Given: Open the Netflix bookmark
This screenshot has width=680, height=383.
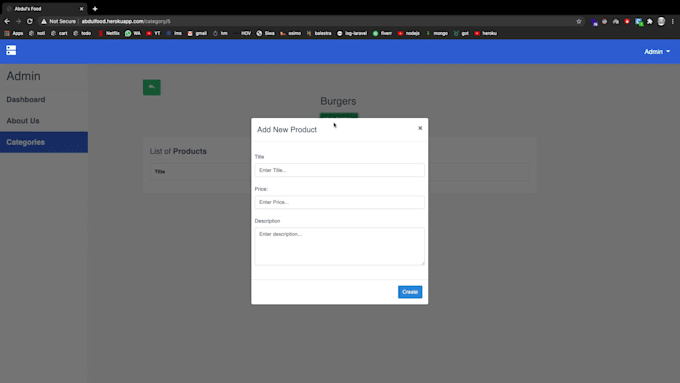Looking at the screenshot, I should pos(109,33).
